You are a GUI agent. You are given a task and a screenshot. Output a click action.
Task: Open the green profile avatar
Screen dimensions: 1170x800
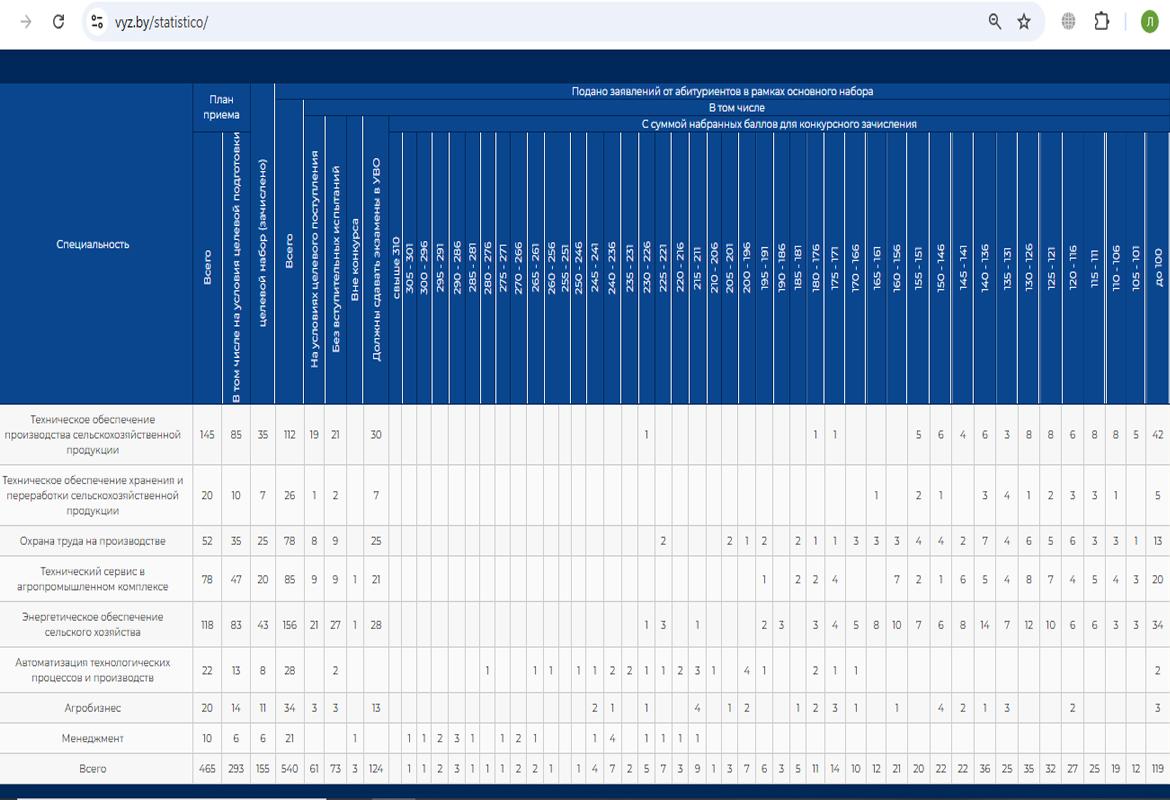coord(1149,22)
